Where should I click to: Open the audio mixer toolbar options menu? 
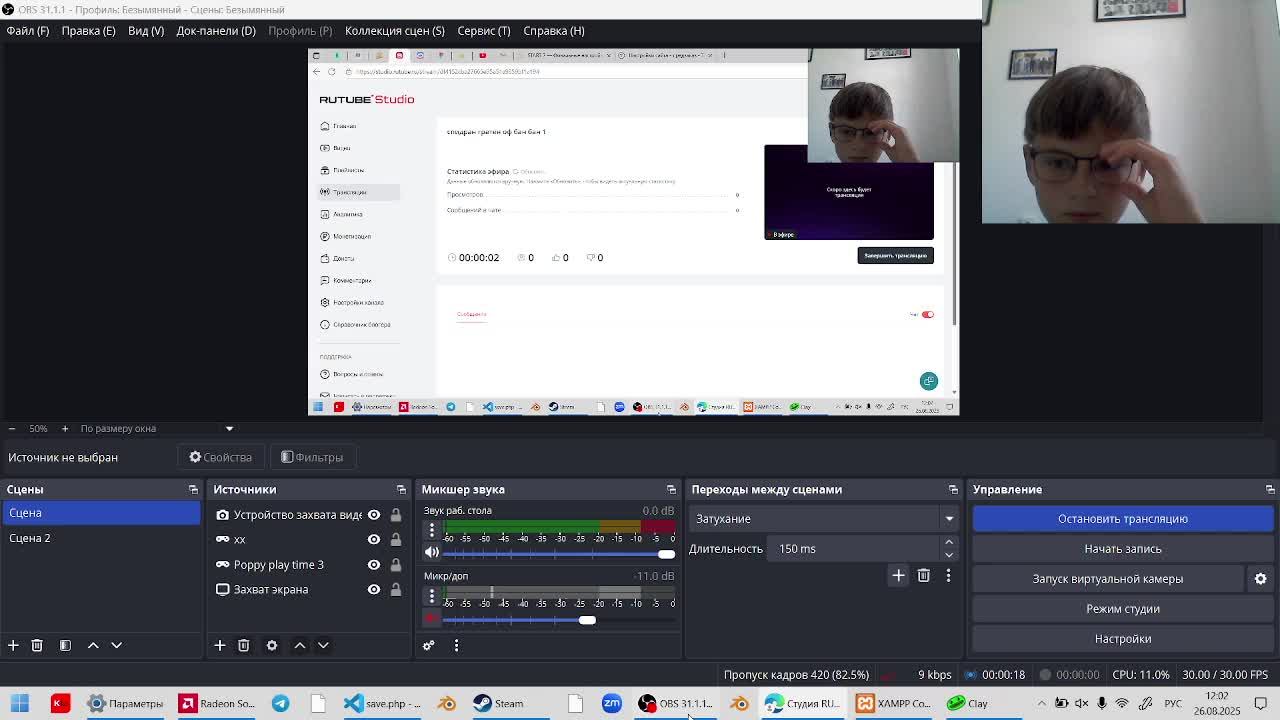click(456, 645)
